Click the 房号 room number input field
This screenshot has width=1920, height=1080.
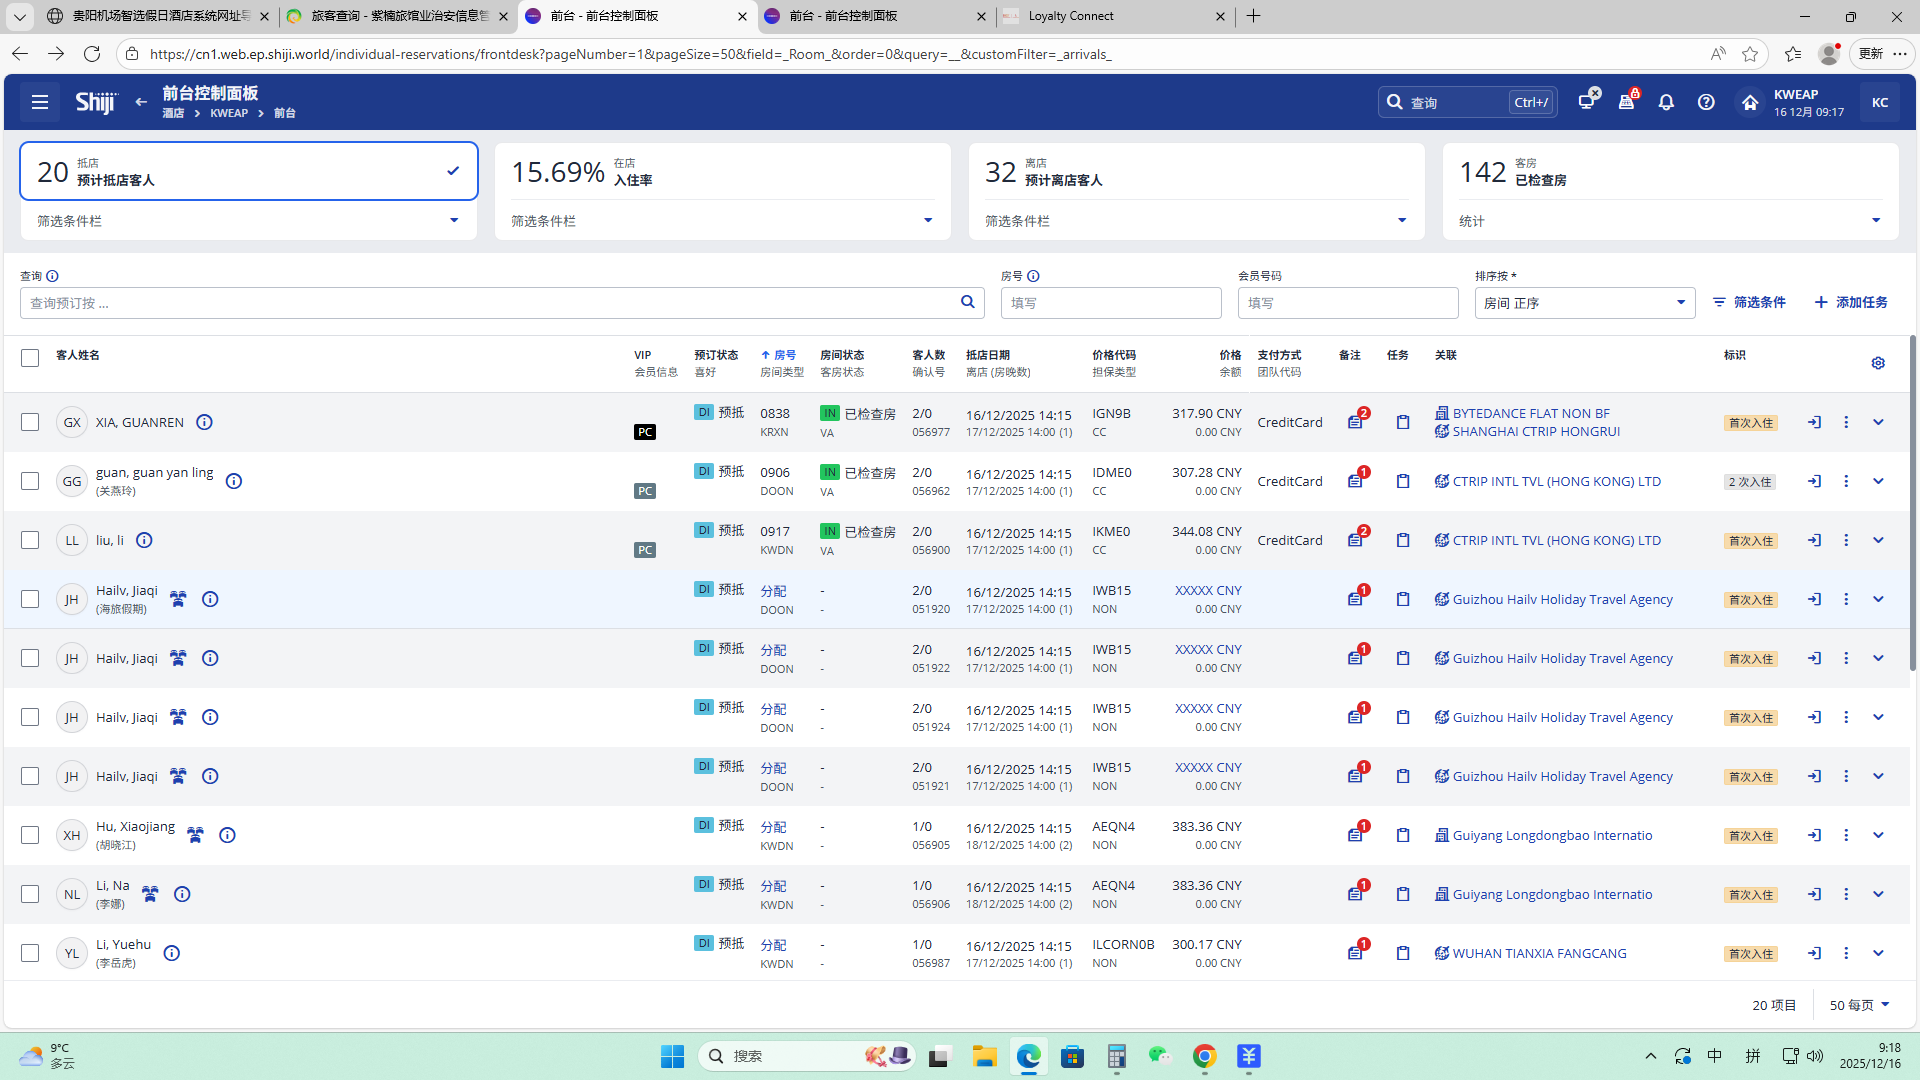(1110, 303)
